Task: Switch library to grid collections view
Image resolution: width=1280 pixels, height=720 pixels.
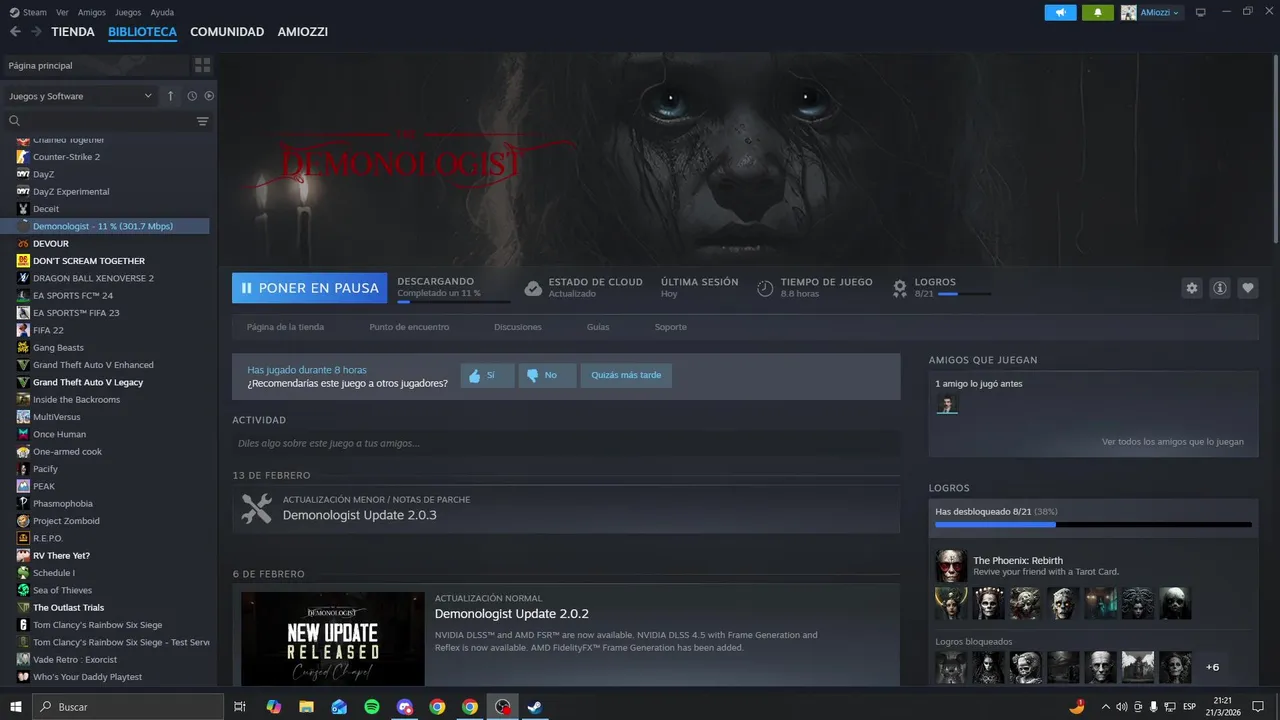Action: [x=203, y=65]
